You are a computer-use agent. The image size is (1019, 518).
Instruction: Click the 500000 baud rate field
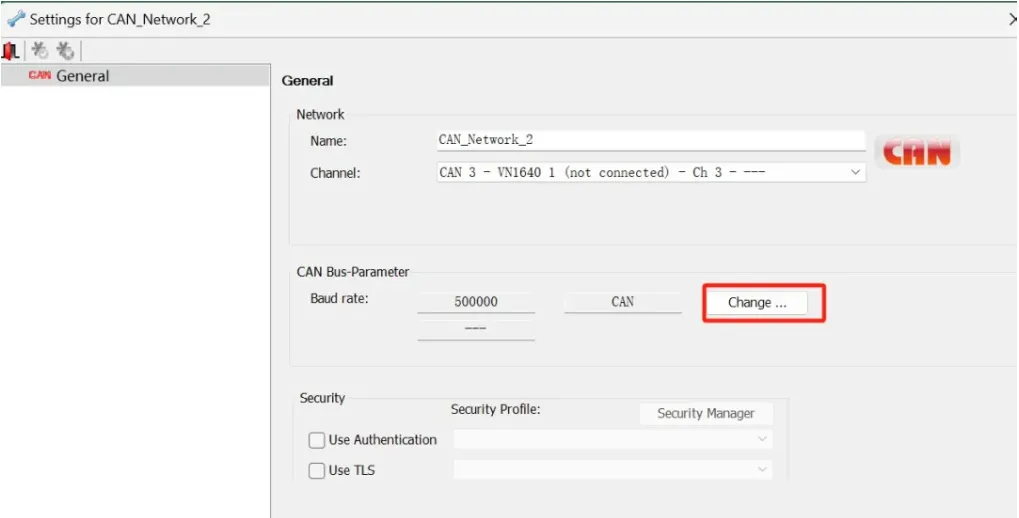(x=476, y=302)
